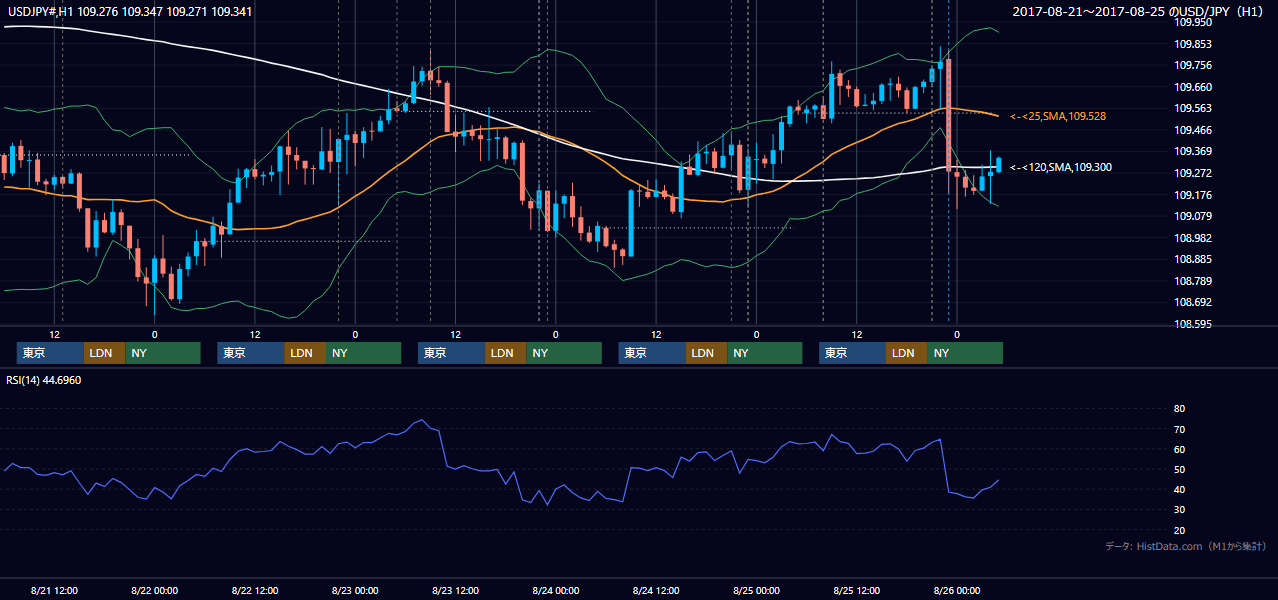Click RSI axis level 40
This screenshot has height=600, width=1278.
tap(1180, 490)
